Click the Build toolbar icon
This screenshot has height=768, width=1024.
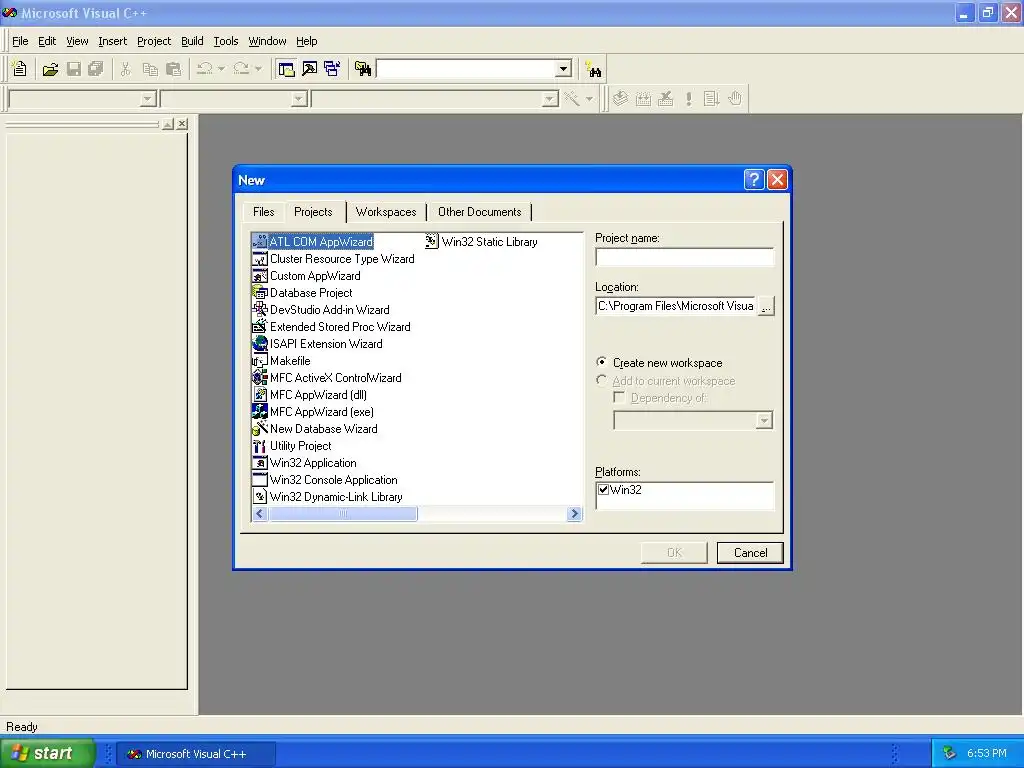[643, 99]
